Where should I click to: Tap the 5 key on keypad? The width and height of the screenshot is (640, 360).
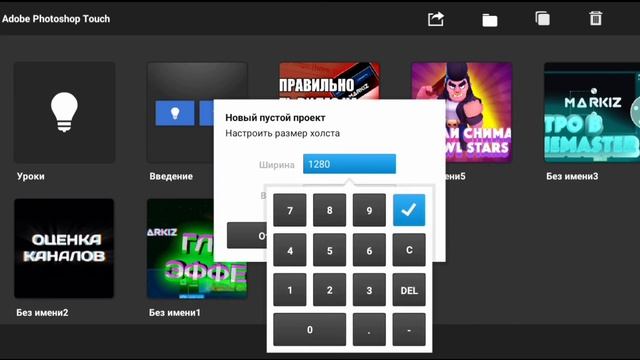[329, 250]
